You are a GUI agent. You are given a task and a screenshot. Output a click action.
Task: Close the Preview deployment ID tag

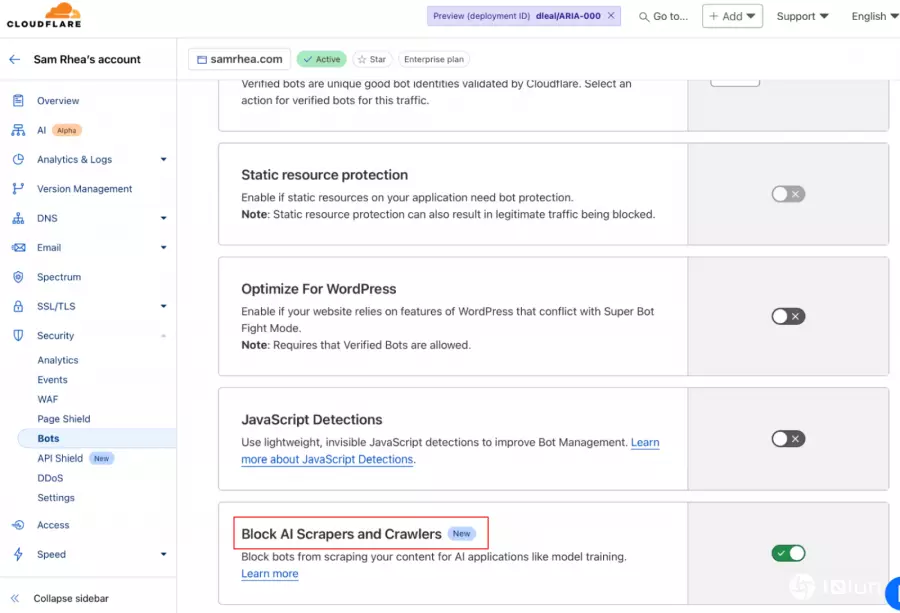[611, 15]
